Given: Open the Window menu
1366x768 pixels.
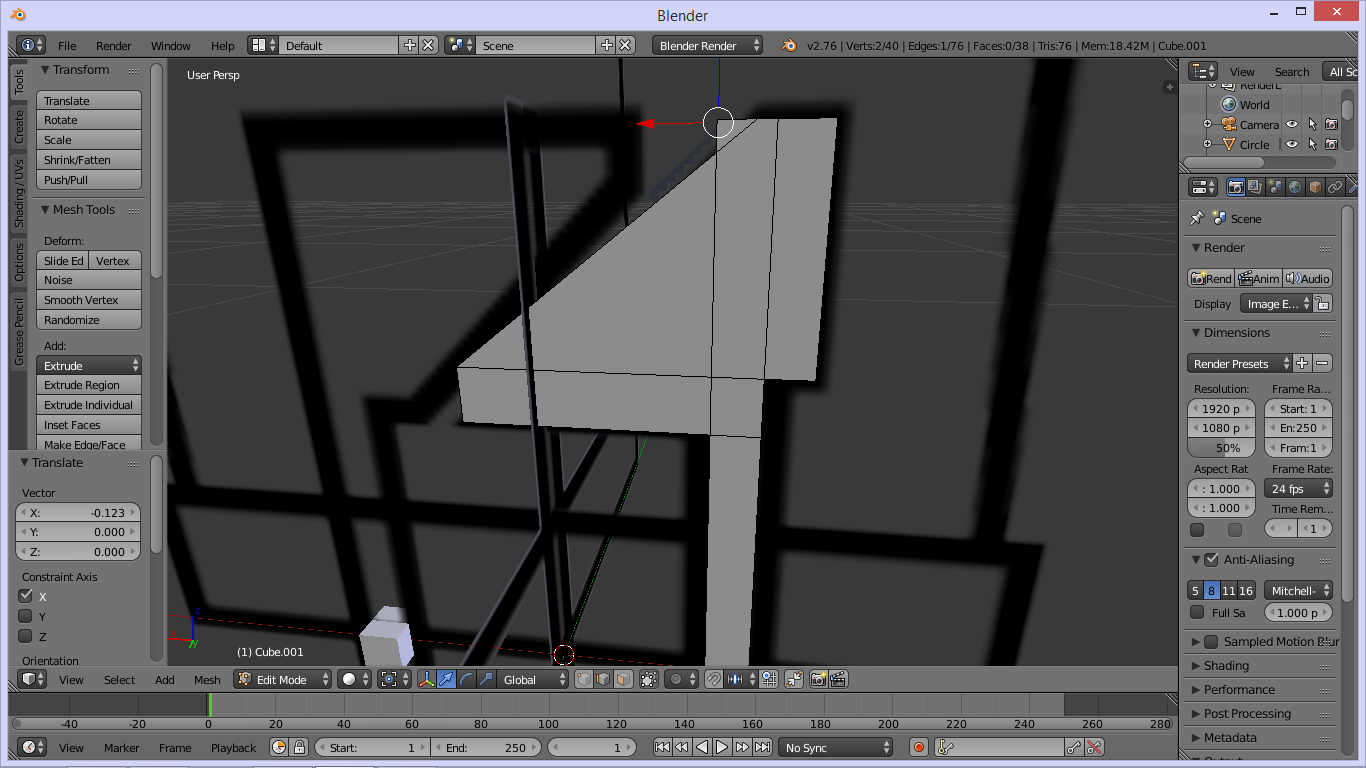Looking at the screenshot, I should pyautogui.click(x=171, y=46).
